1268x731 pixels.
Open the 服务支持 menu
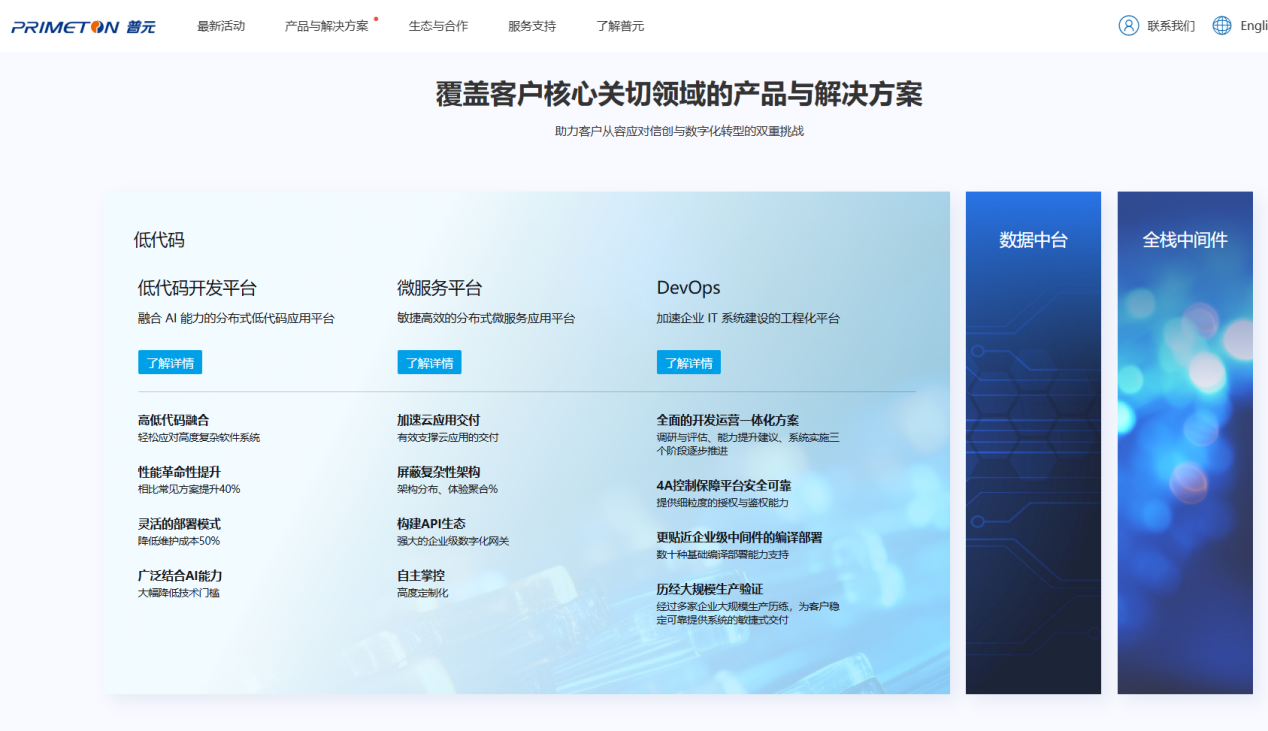(532, 26)
